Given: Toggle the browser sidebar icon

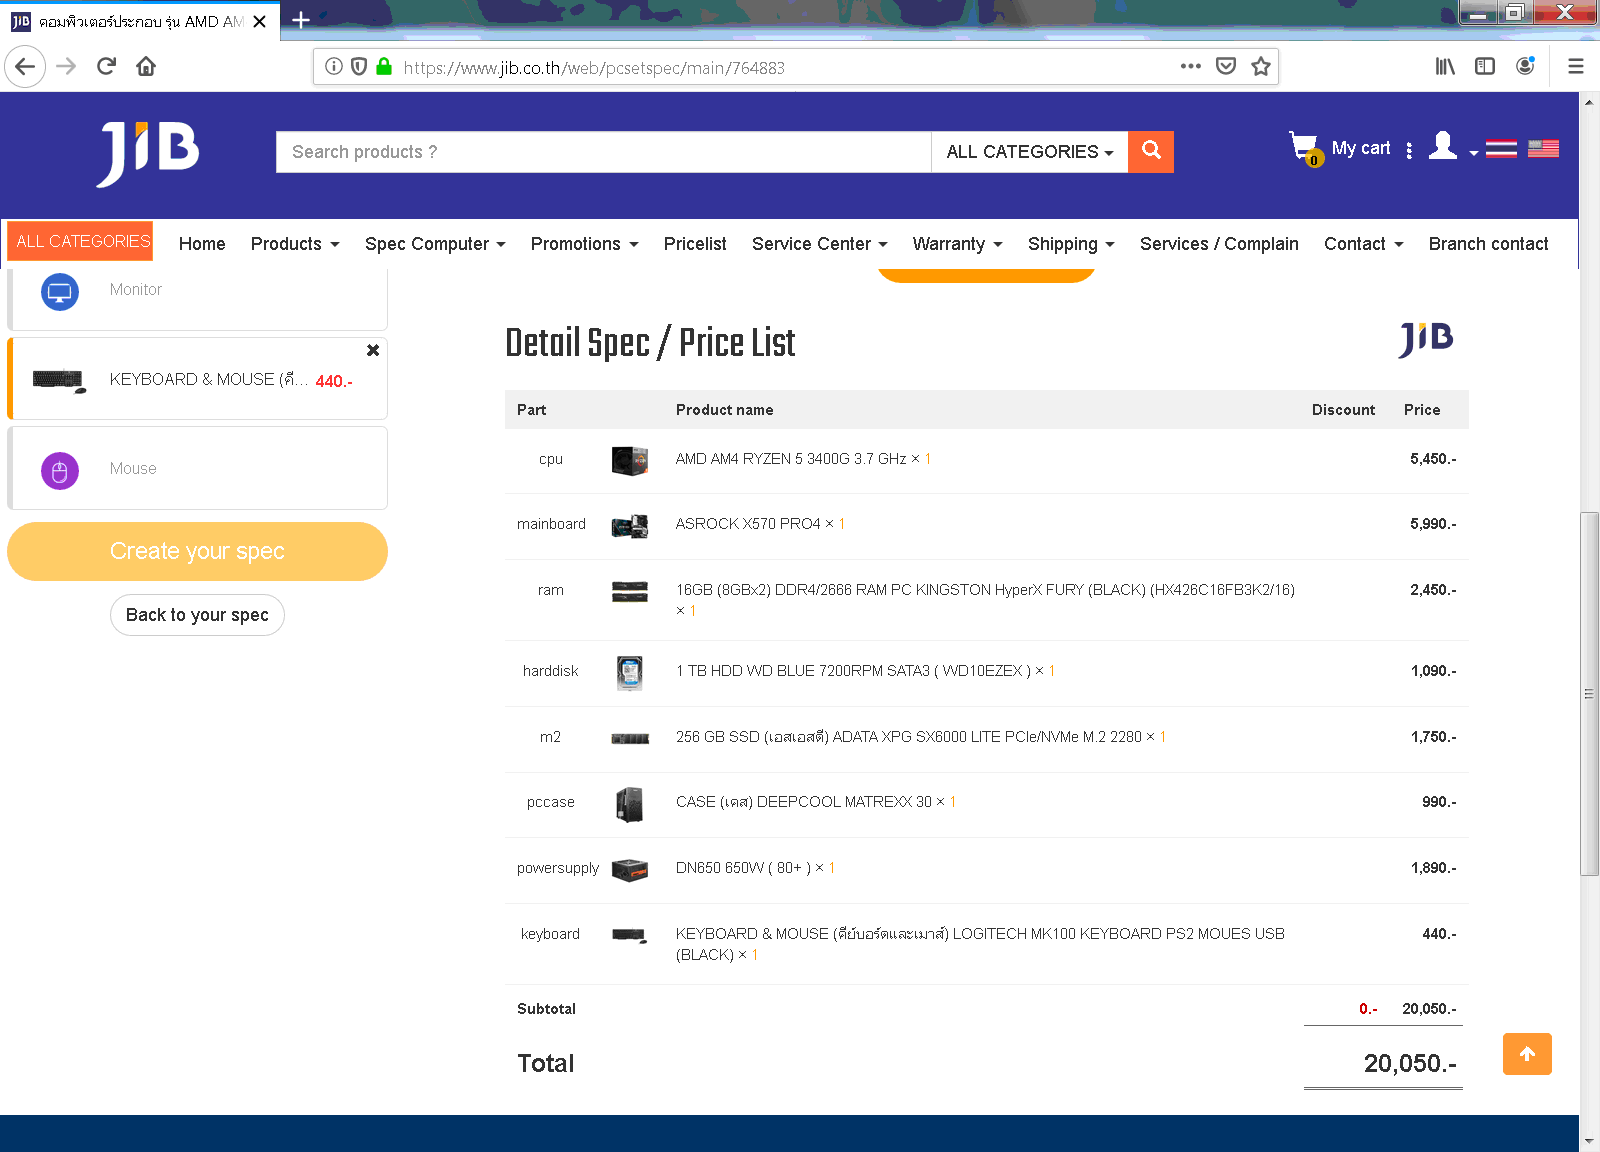Looking at the screenshot, I should pos(1485,67).
